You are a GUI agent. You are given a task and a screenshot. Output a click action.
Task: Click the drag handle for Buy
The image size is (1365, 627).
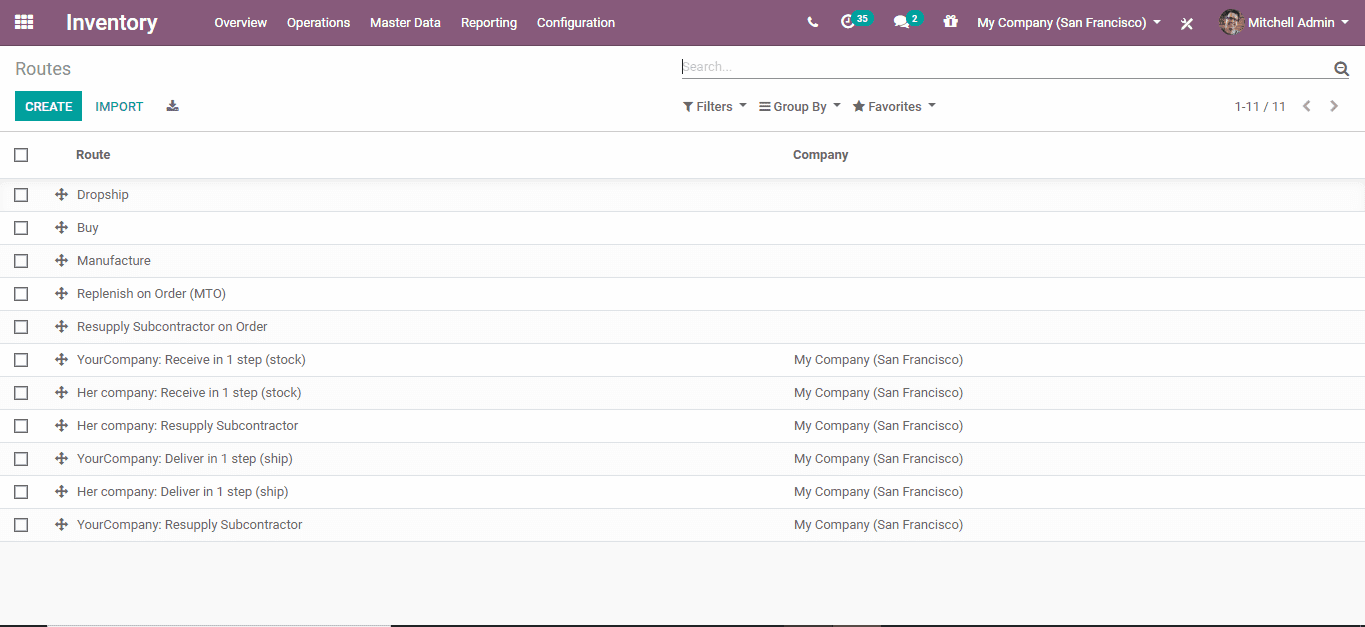click(61, 228)
